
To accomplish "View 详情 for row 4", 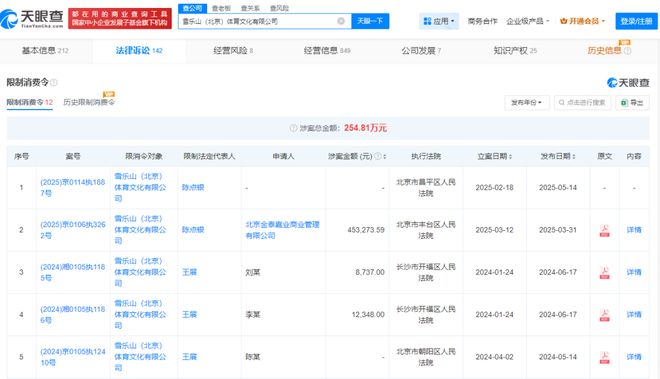I will (633, 315).
